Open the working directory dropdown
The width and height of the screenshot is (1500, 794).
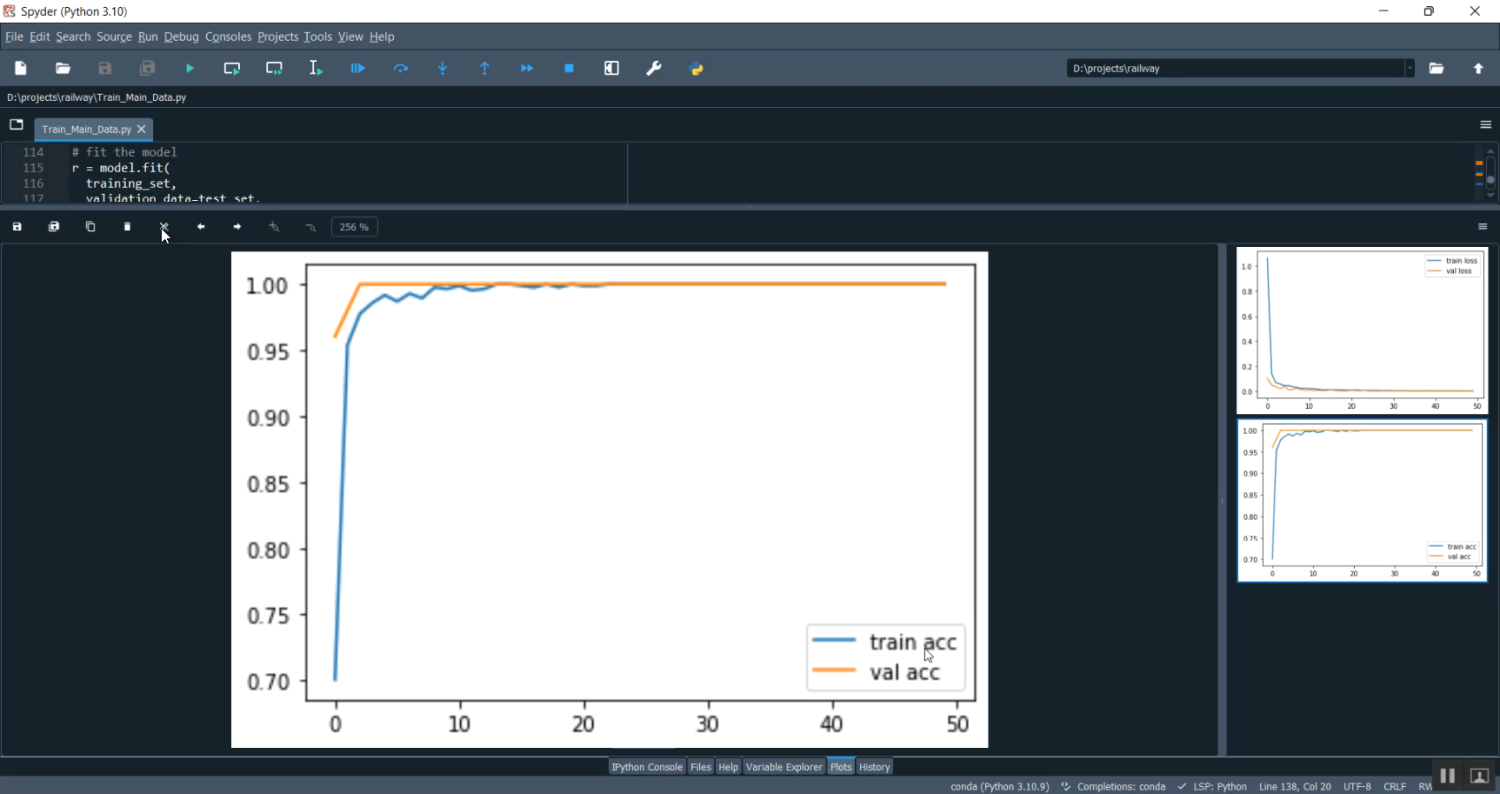[x=1410, y=68]
